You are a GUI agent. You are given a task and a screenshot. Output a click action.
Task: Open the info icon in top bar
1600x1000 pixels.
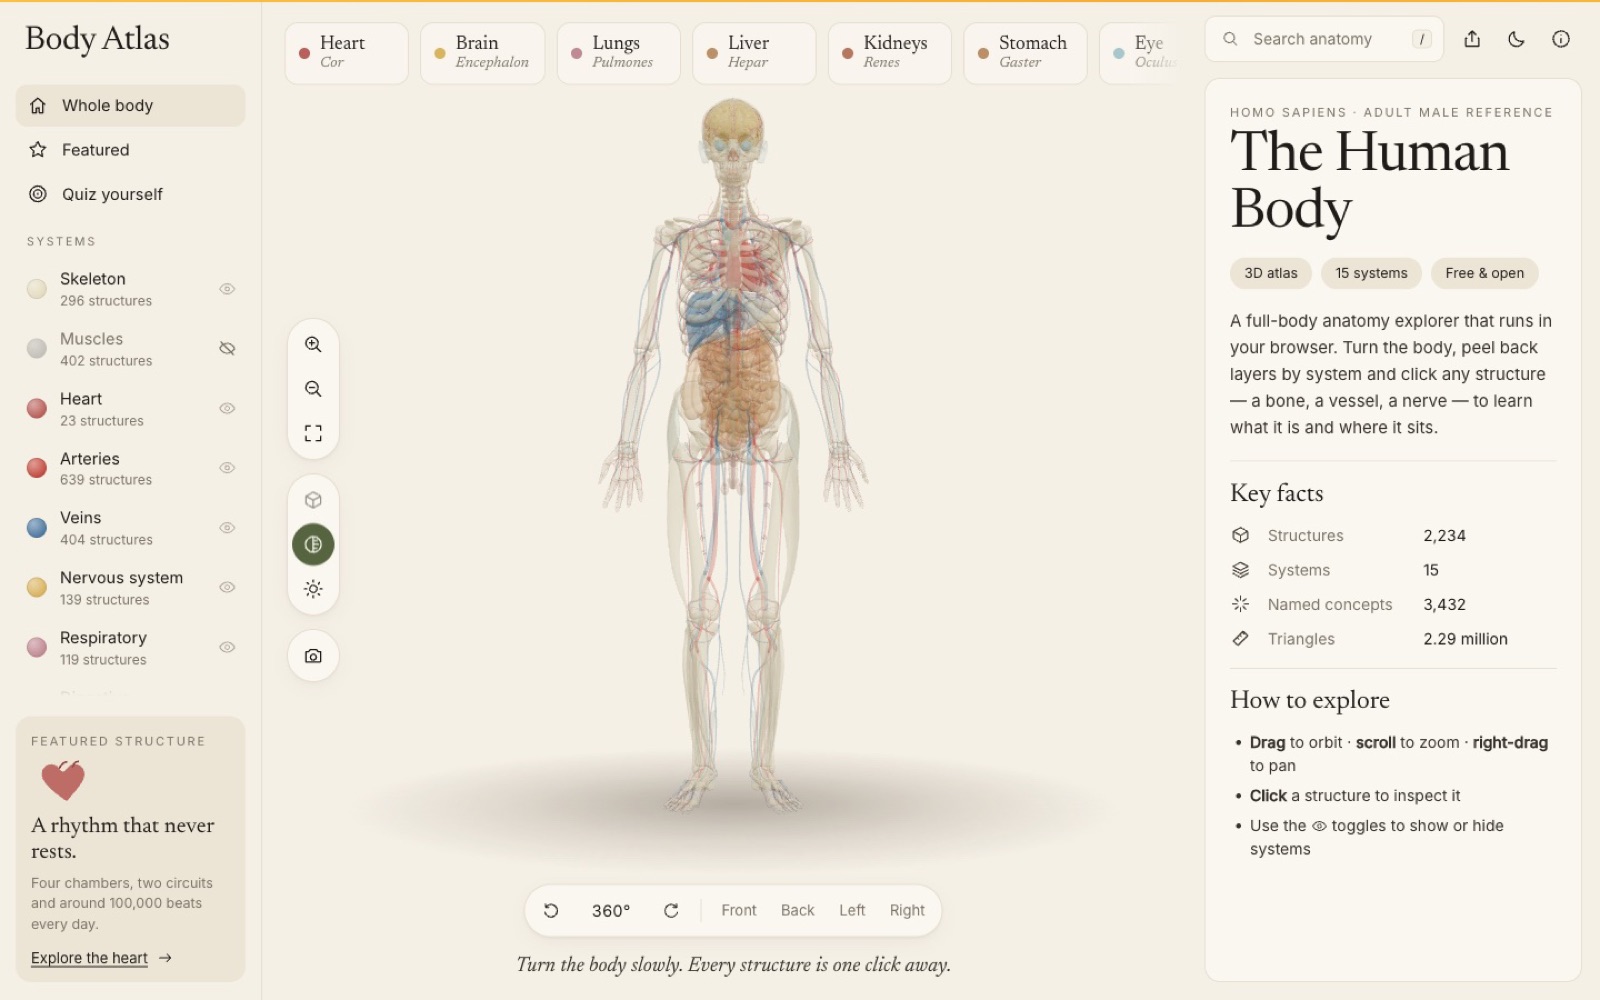pyautogui.click(x=1560, y=39)
